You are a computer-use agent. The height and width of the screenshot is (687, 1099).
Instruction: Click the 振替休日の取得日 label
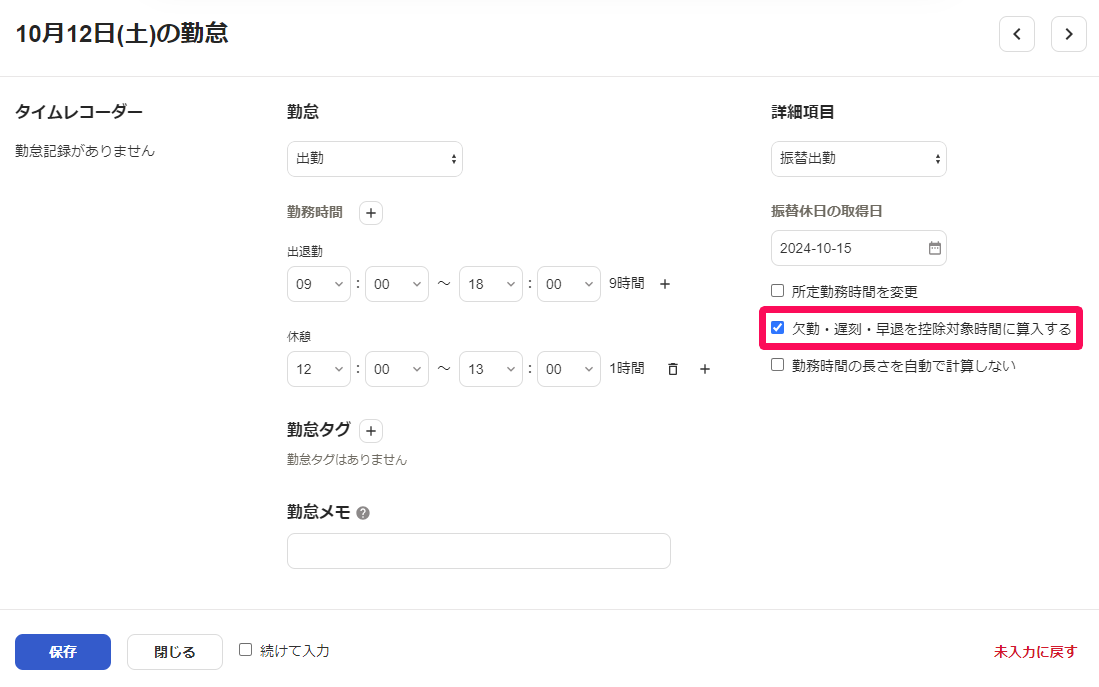tap(826, 211)
